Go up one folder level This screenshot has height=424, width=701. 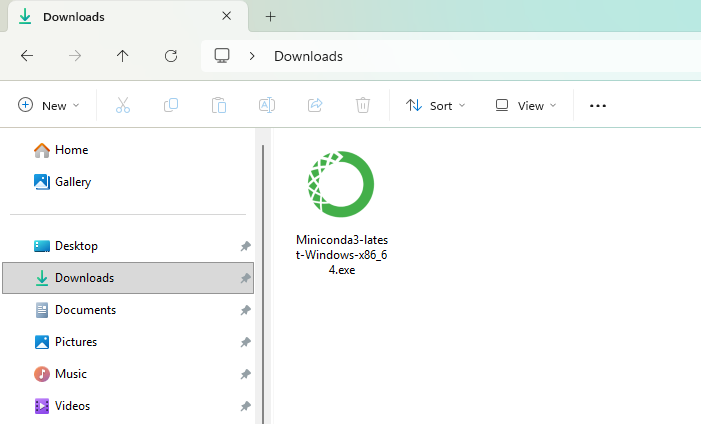(122, 56)
